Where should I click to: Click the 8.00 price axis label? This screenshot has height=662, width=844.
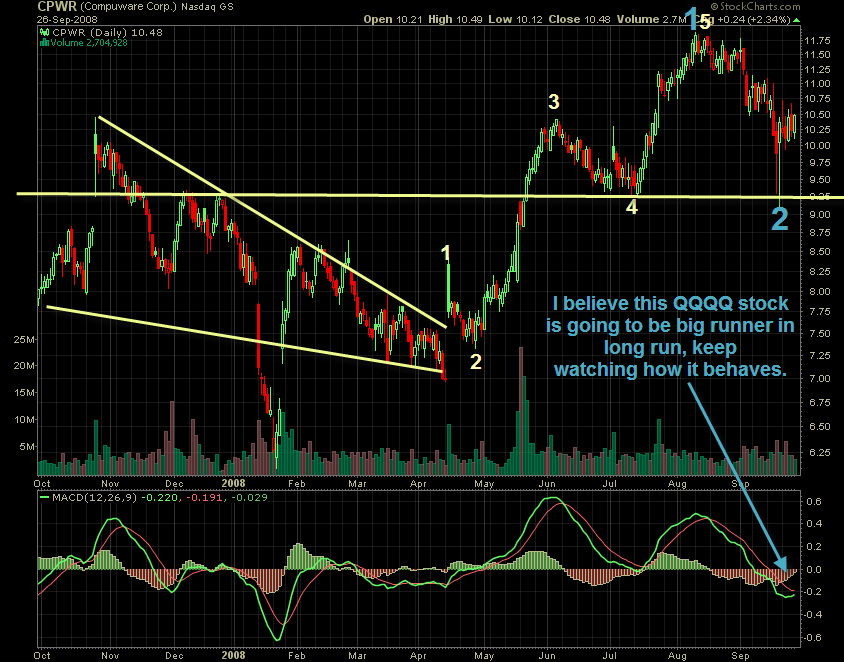coord(819,292)
